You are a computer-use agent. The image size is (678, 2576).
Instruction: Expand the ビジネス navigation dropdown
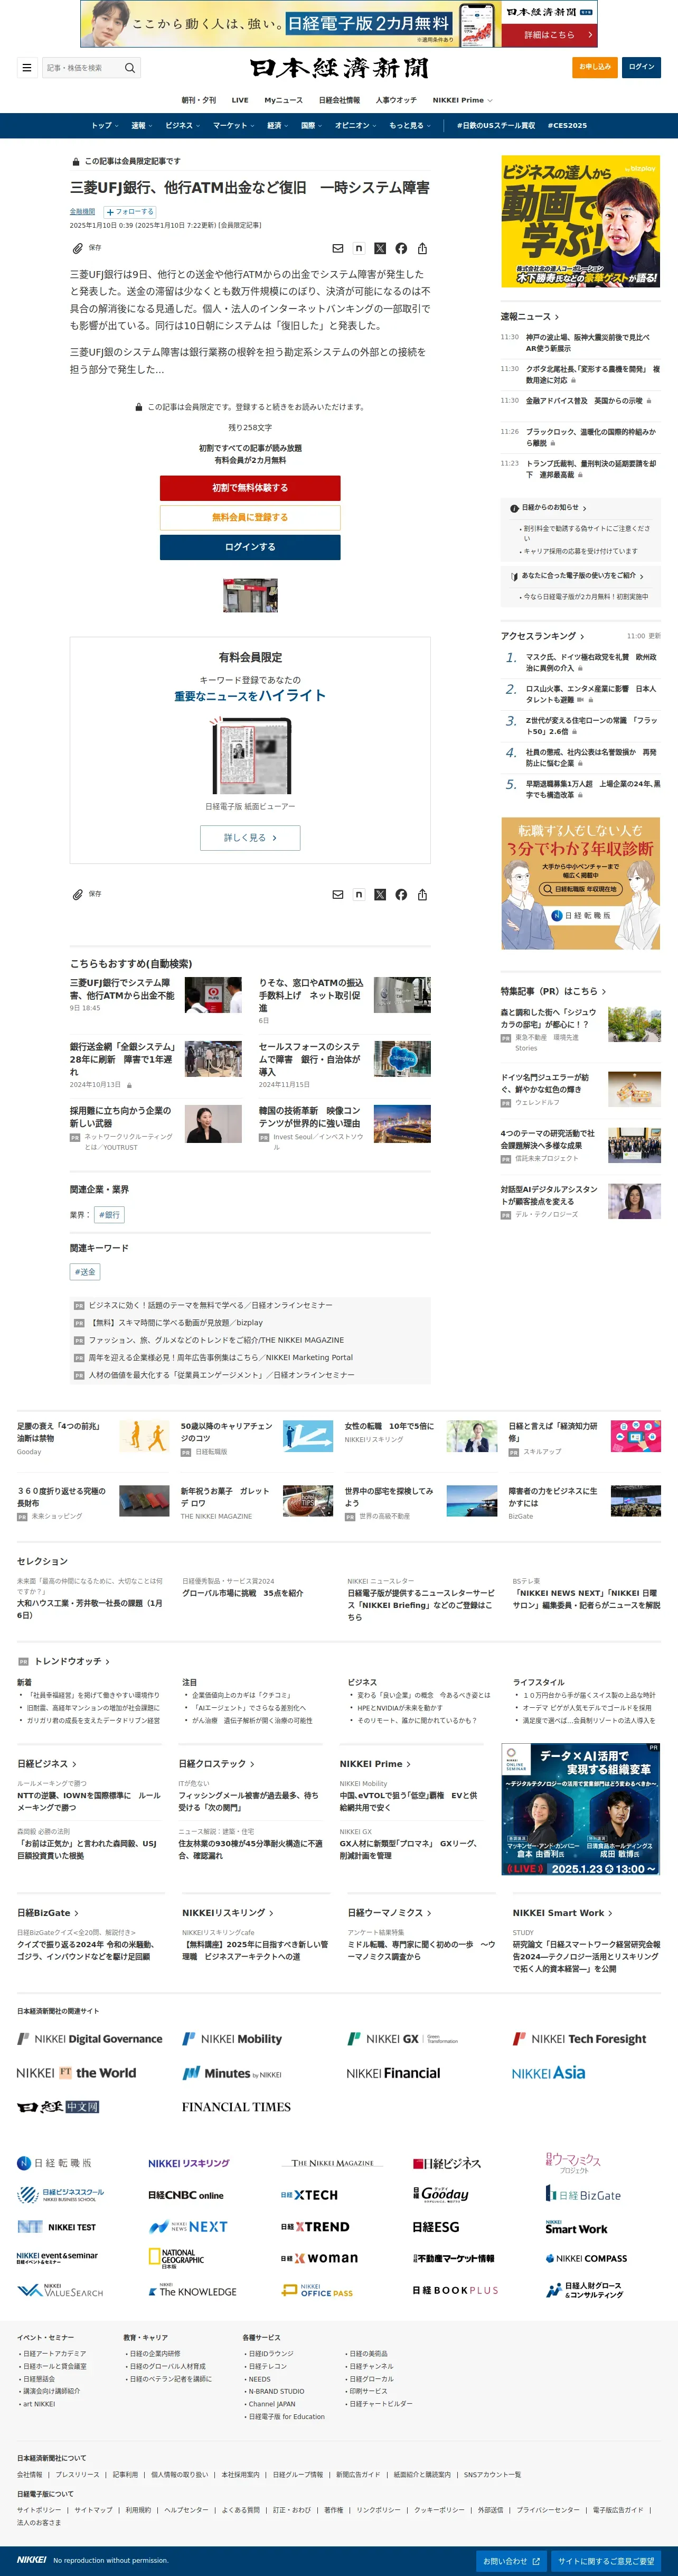182,126
